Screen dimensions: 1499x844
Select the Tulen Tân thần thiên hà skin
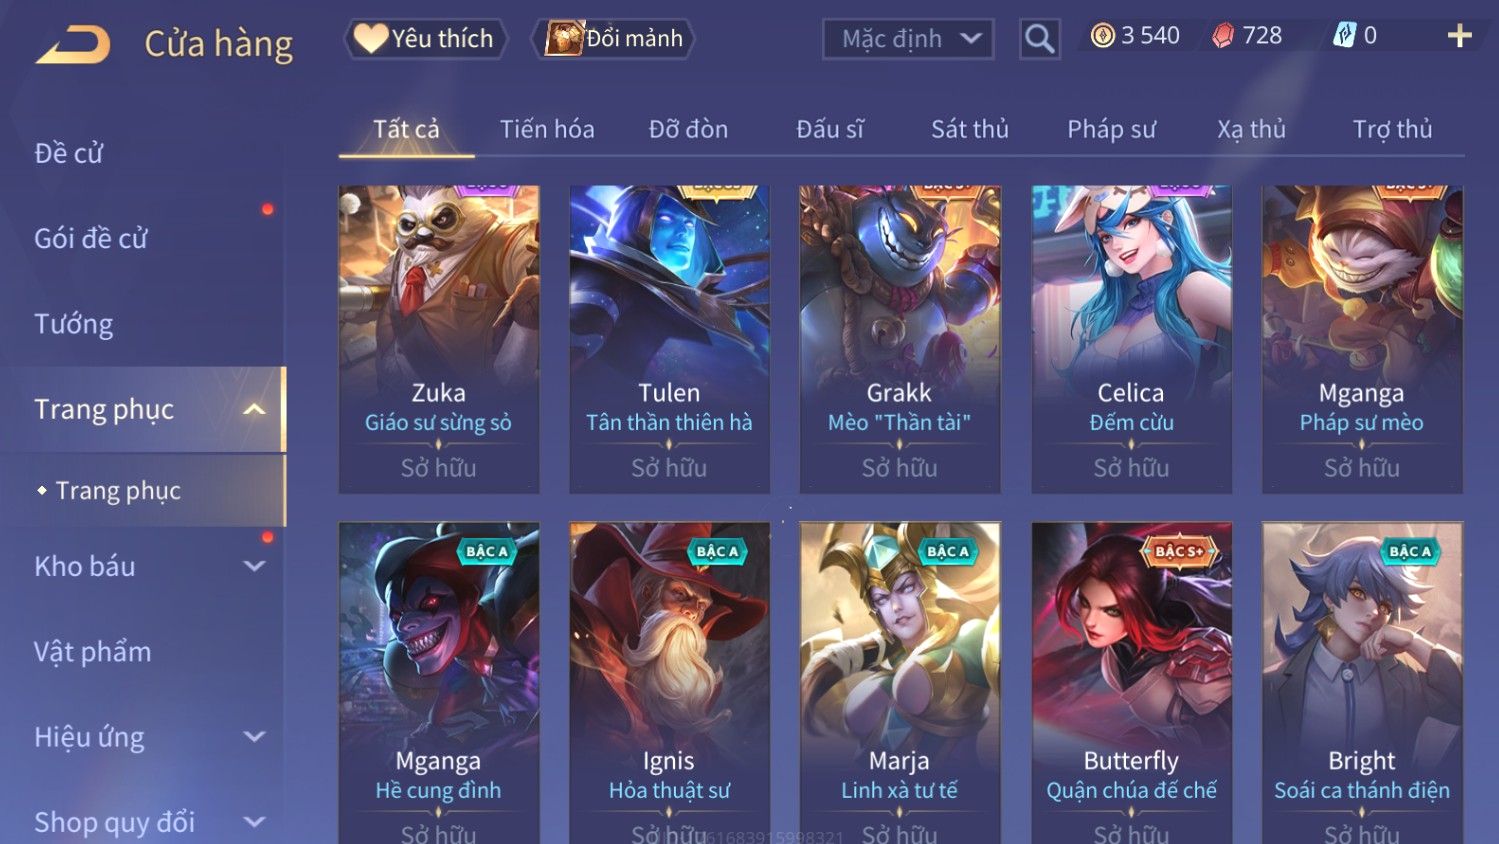click(x=669, y=339)
